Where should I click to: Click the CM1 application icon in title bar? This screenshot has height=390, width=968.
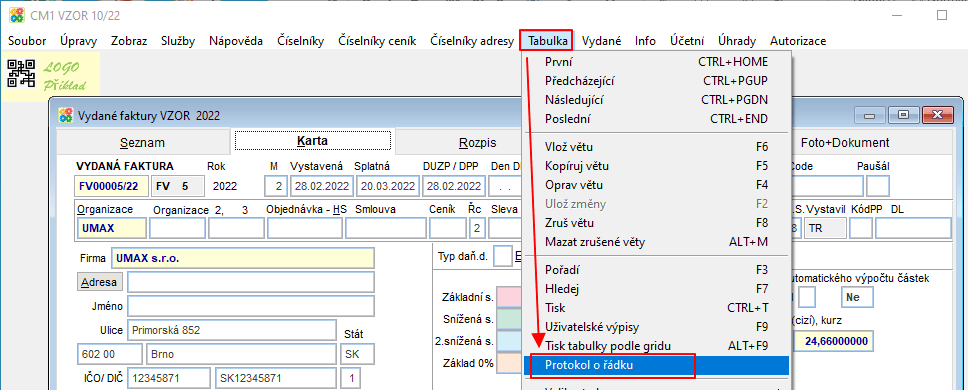pos(15,15)
